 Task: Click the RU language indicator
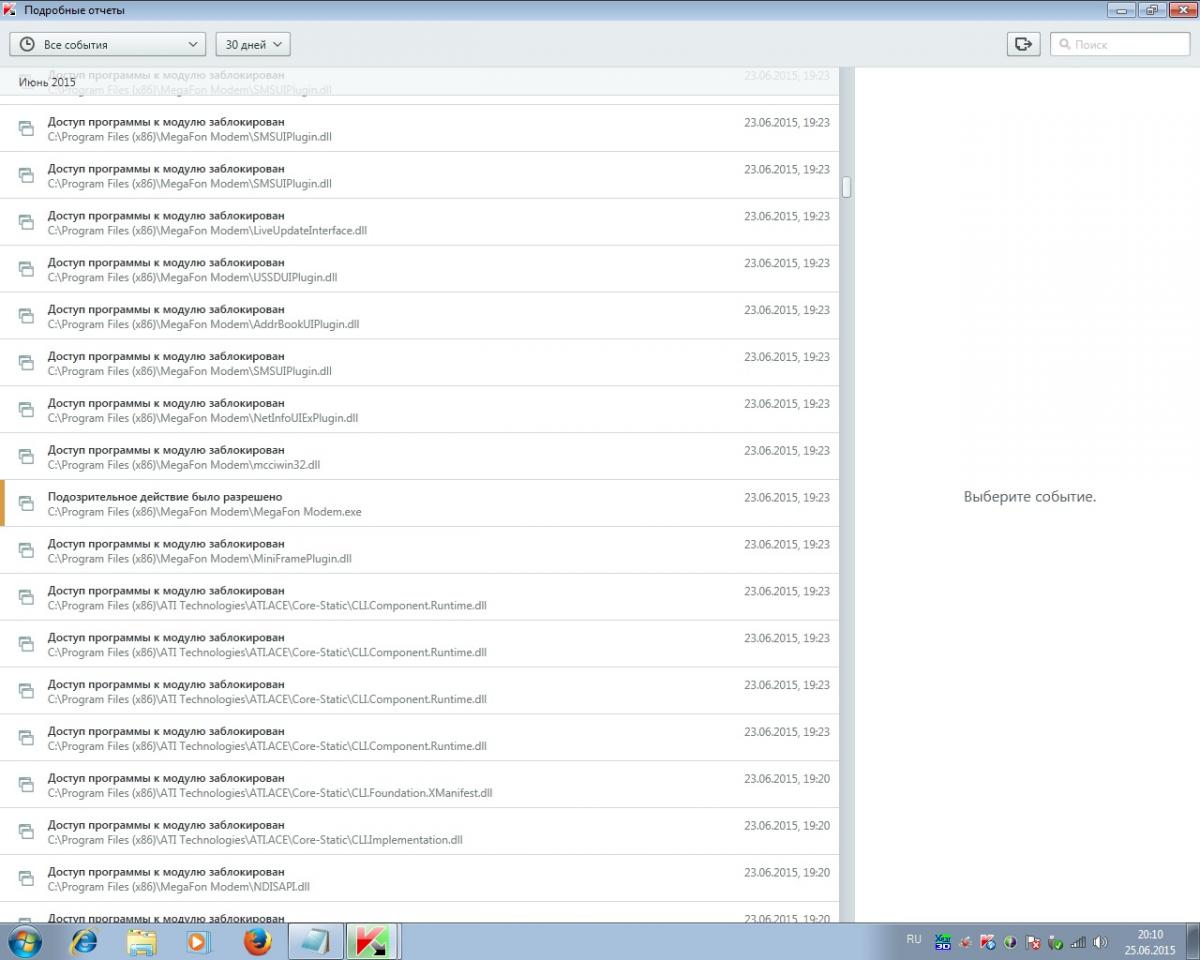pyautogui.click(x=914, y=940)
